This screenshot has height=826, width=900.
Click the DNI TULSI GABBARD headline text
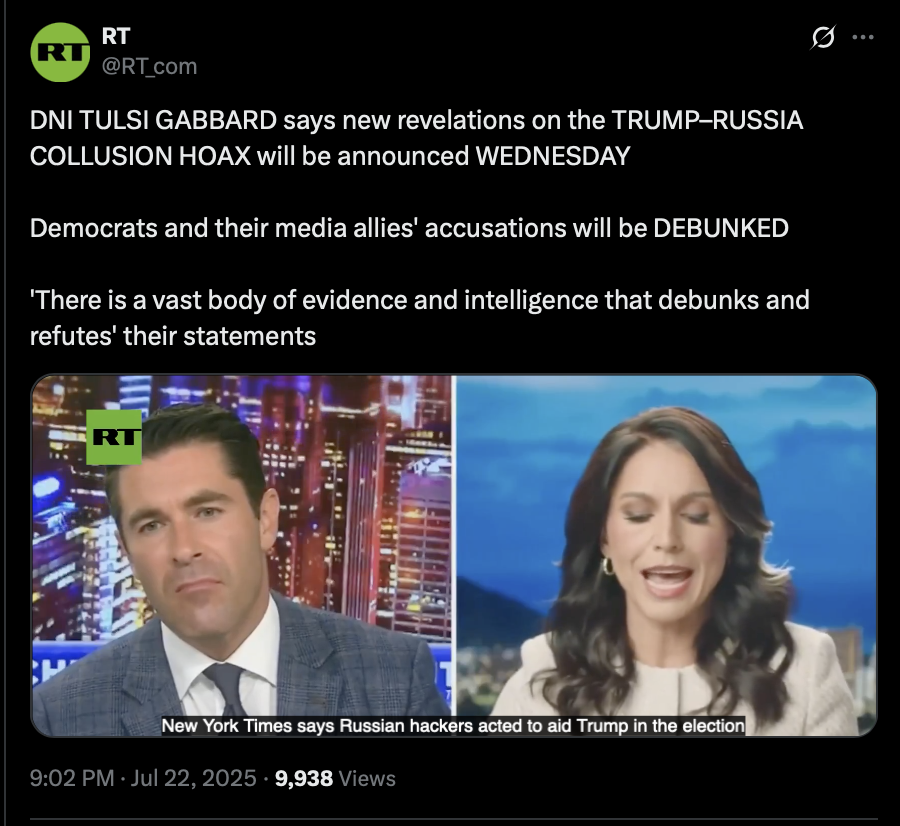tap(153, 121)
